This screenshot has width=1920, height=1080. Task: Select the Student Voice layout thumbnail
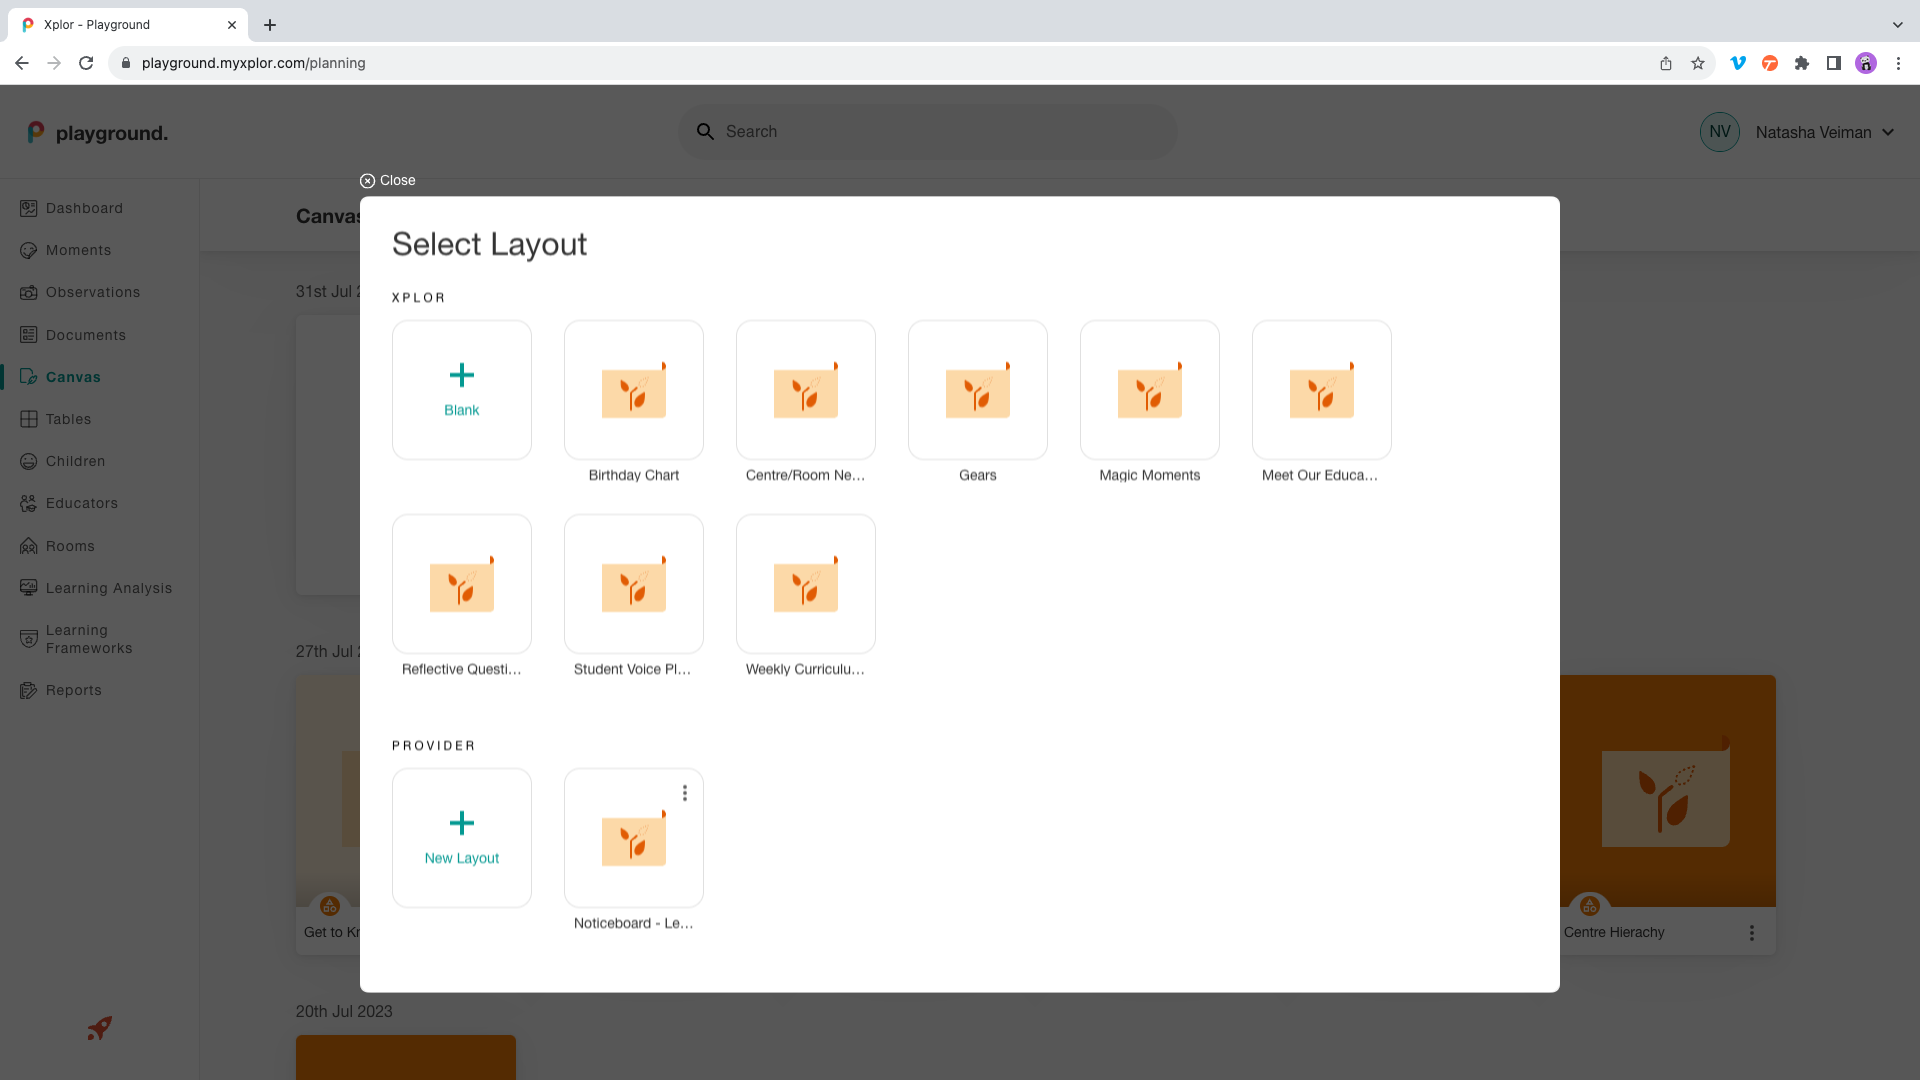tap(633, 584)
